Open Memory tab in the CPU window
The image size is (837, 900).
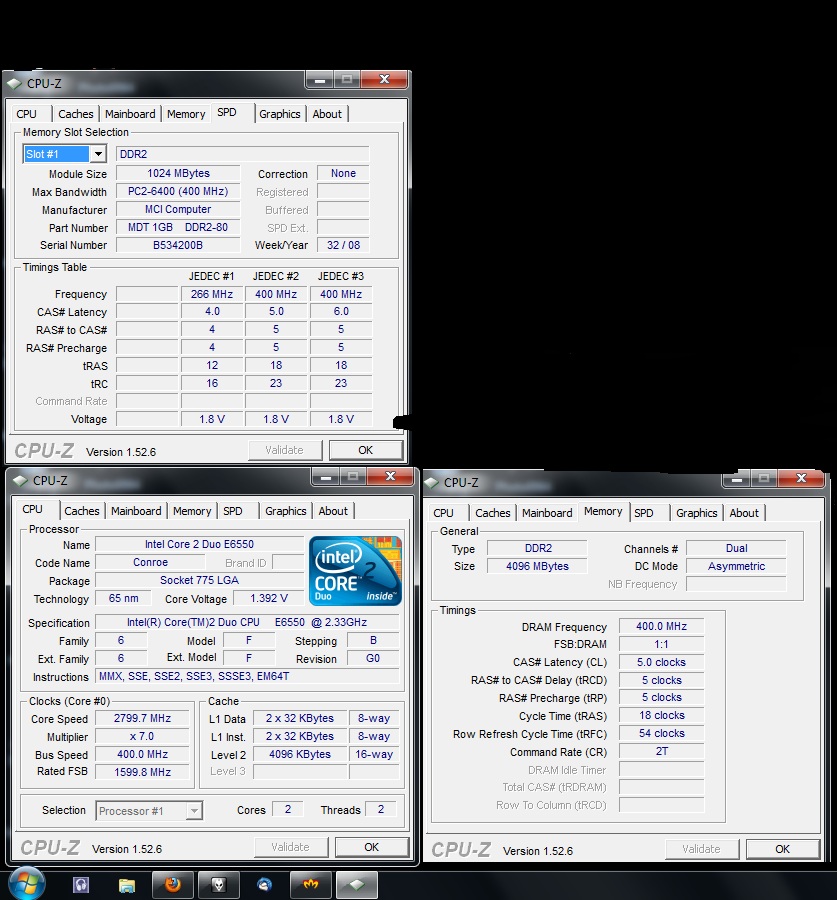click(192, 511)
